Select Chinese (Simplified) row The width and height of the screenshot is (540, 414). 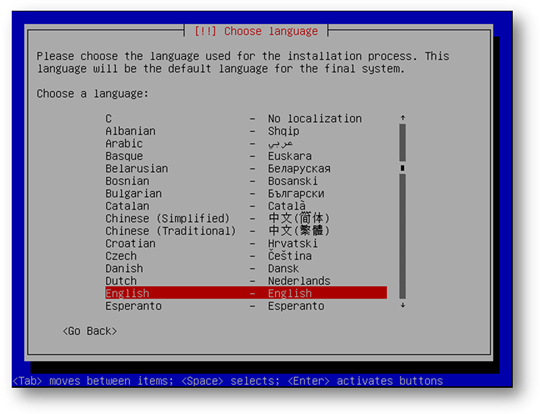click(x=246, y=218)
